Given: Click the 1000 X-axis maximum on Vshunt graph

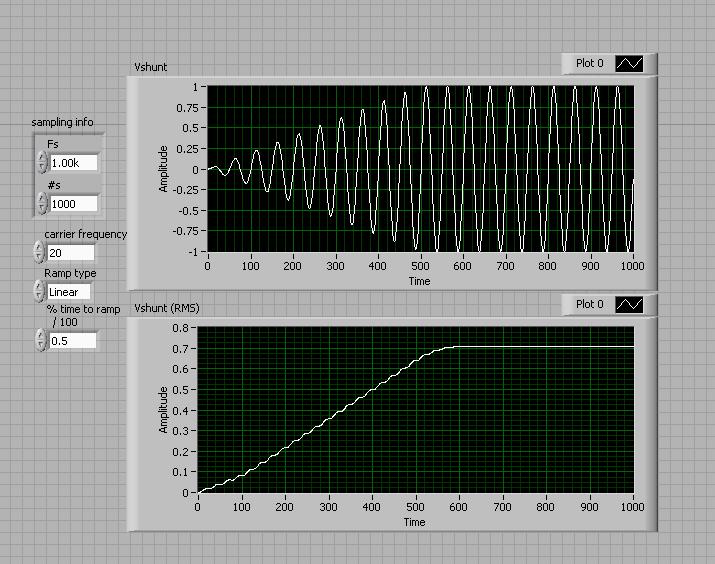Looking at the screenshot, I should tap(632, 266).
